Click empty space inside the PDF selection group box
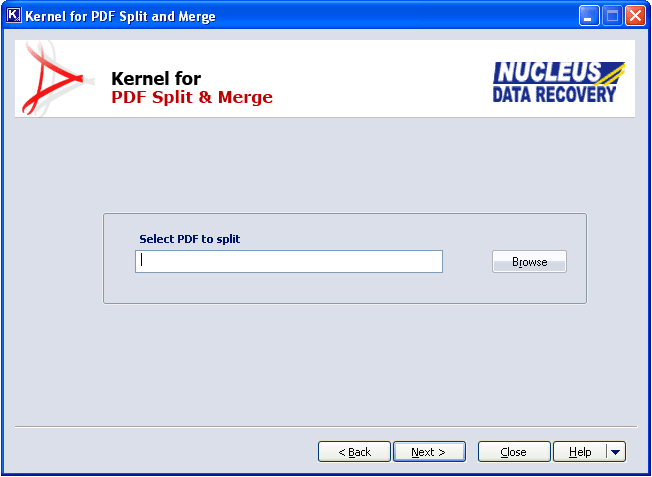The image size is (652, 477). [x=300, y=288]
